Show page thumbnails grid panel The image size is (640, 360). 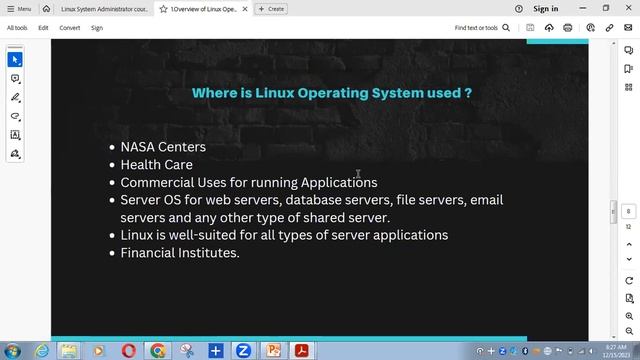(x=629, y=87)
